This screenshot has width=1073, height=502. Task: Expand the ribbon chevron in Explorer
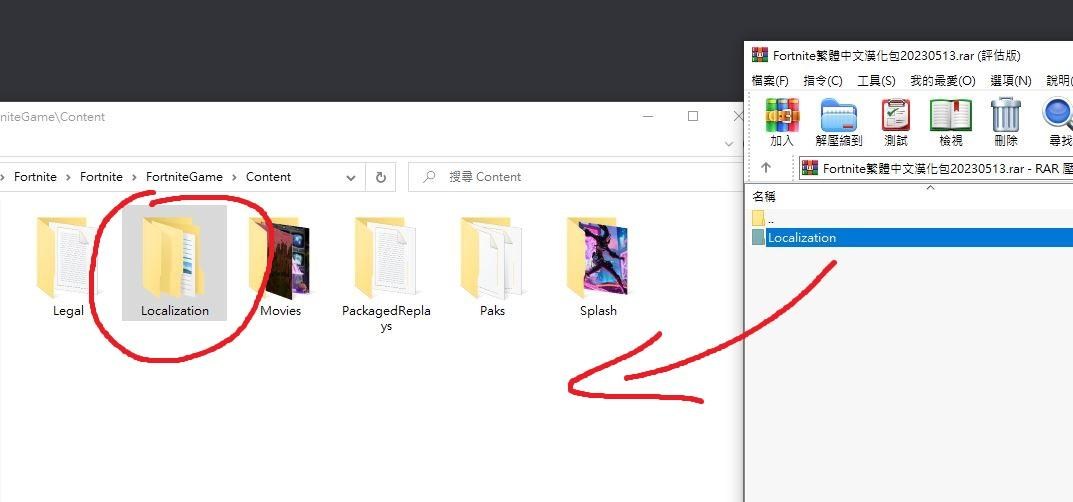pos(729,144)
